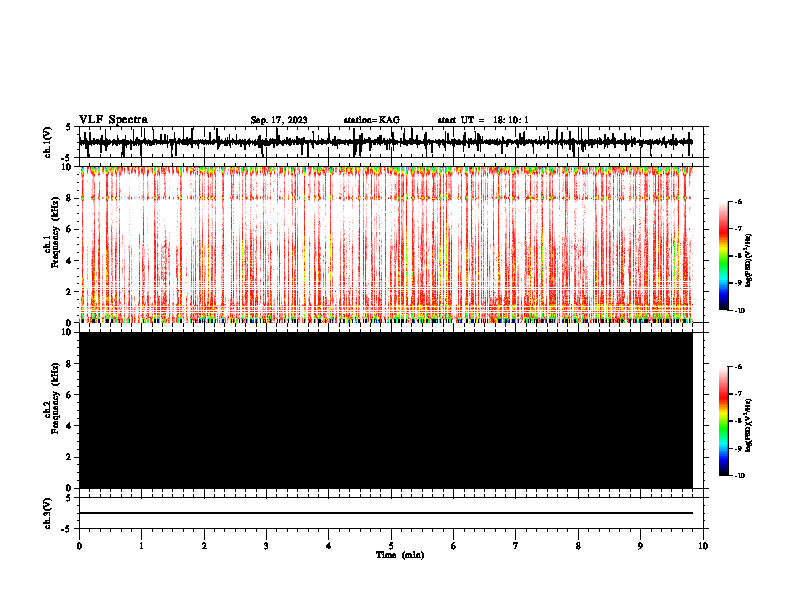Click the "-10" label on ch.1 colorbar

[739, 310]
